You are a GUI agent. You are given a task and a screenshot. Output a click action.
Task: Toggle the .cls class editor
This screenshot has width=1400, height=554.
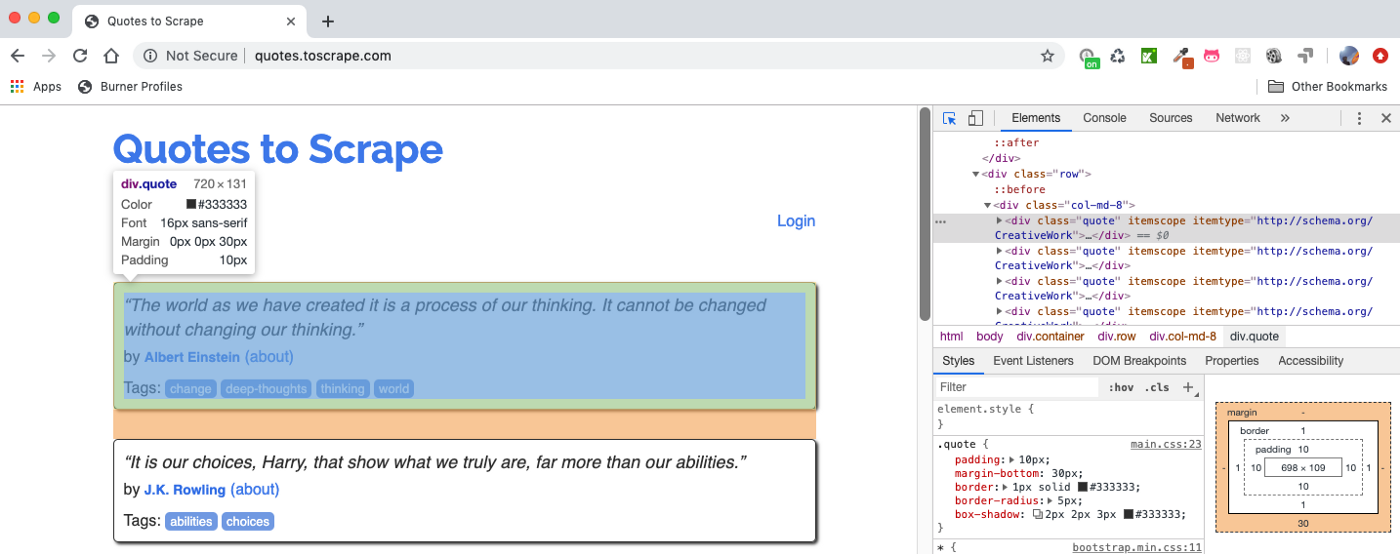click(1157, 387)
